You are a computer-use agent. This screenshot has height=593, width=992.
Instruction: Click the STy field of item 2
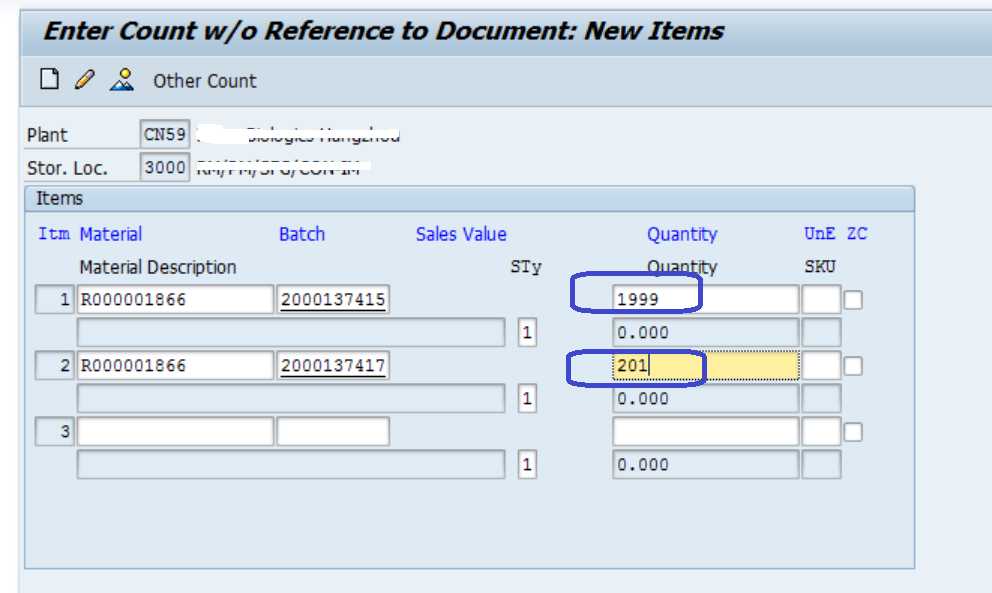tap(527, 399)
